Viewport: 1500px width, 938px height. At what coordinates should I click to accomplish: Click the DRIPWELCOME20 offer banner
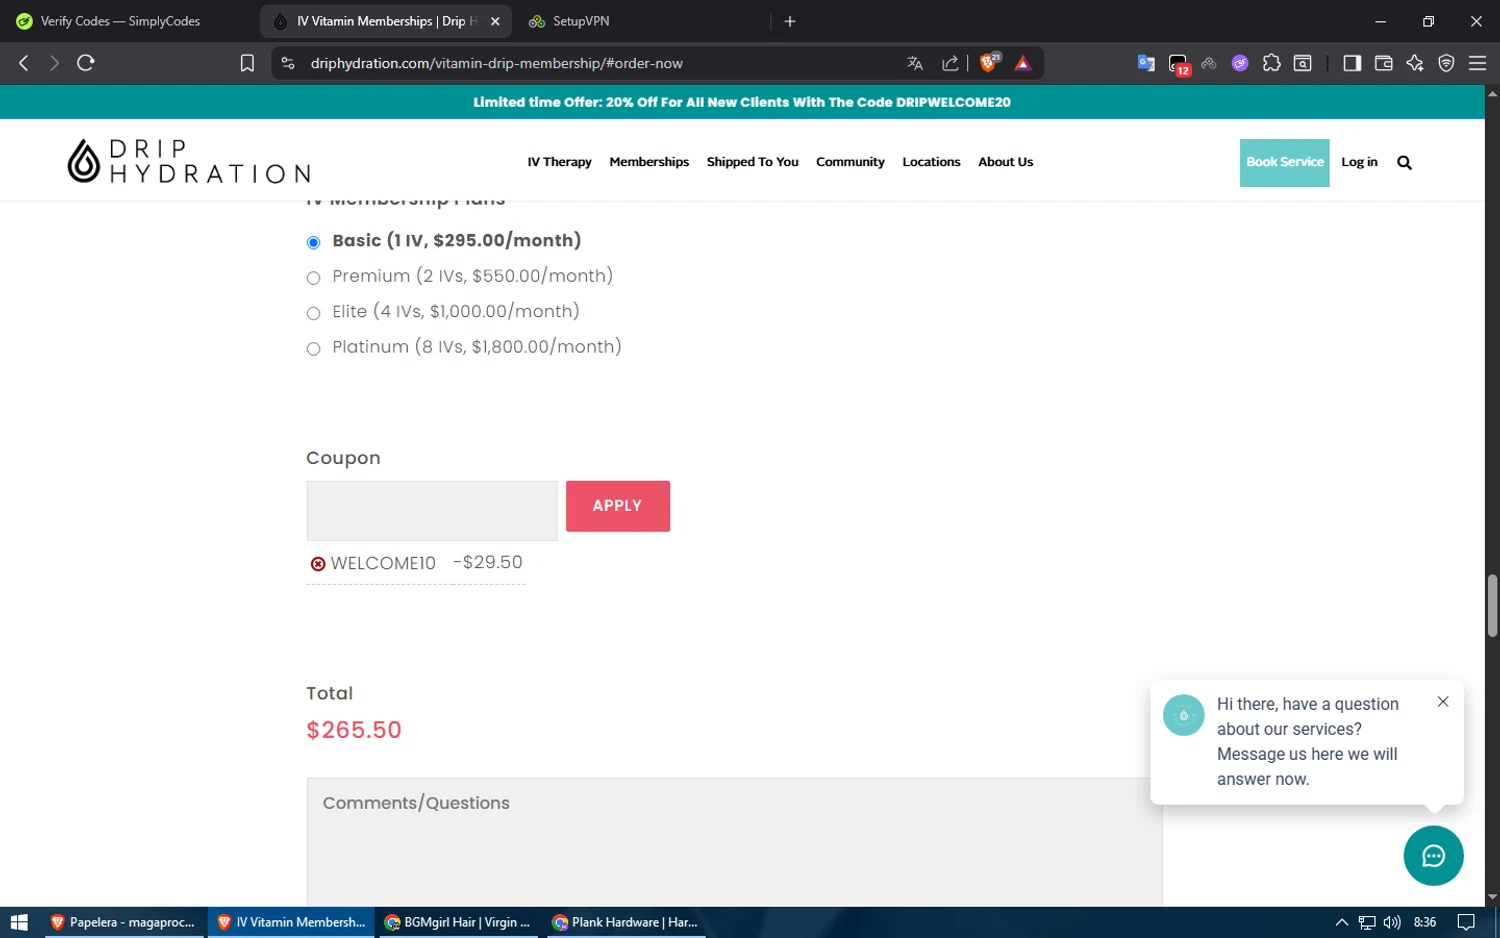742,102
